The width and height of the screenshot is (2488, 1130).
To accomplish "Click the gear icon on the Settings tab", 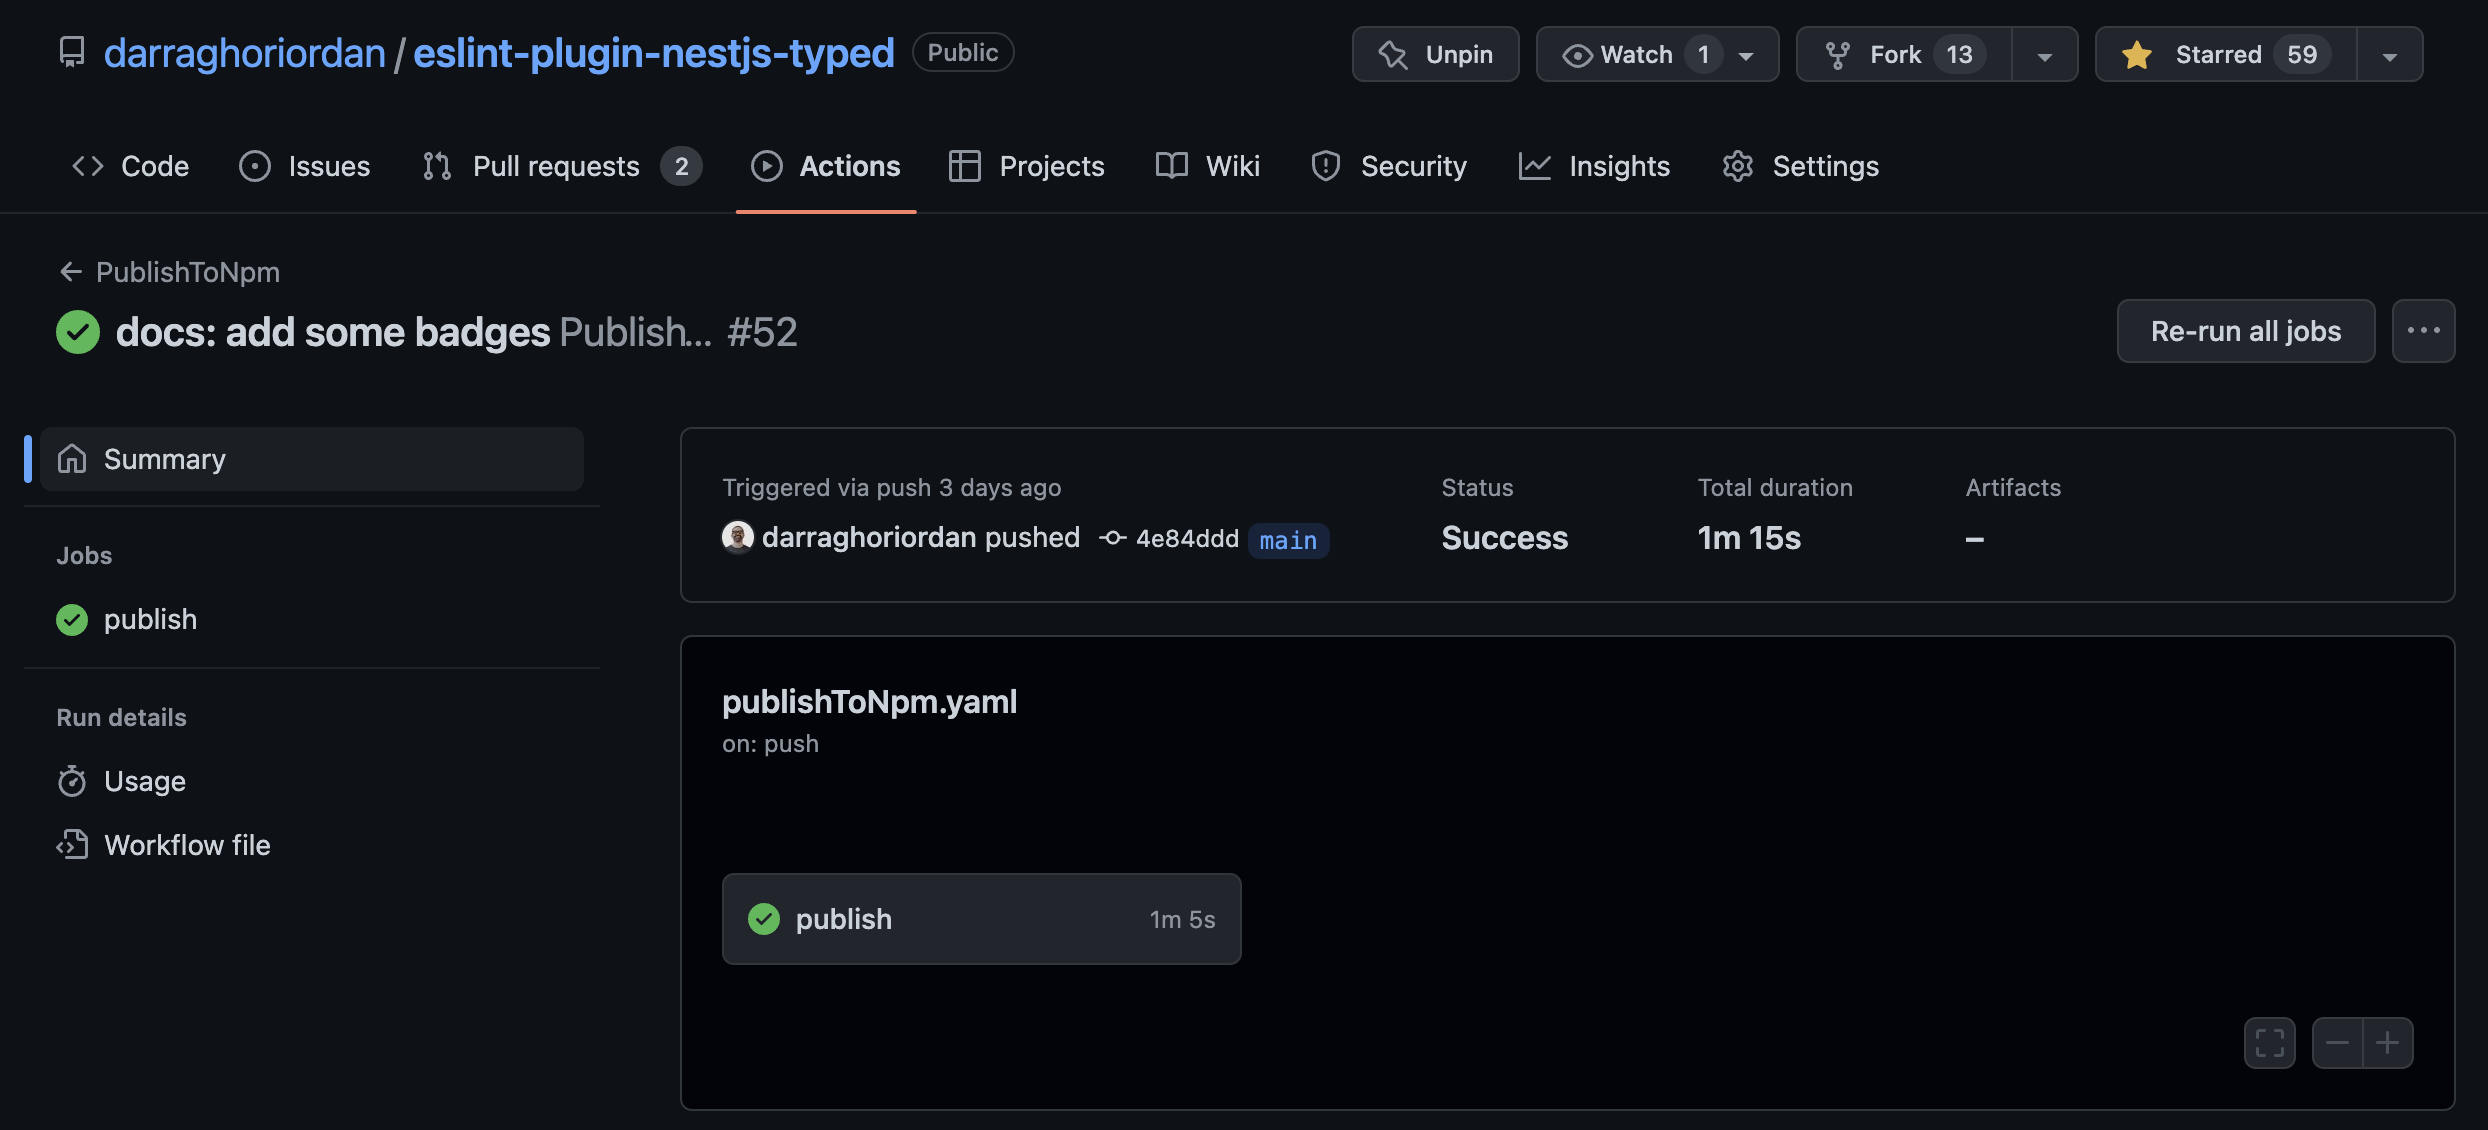I will coord(1738,166).
